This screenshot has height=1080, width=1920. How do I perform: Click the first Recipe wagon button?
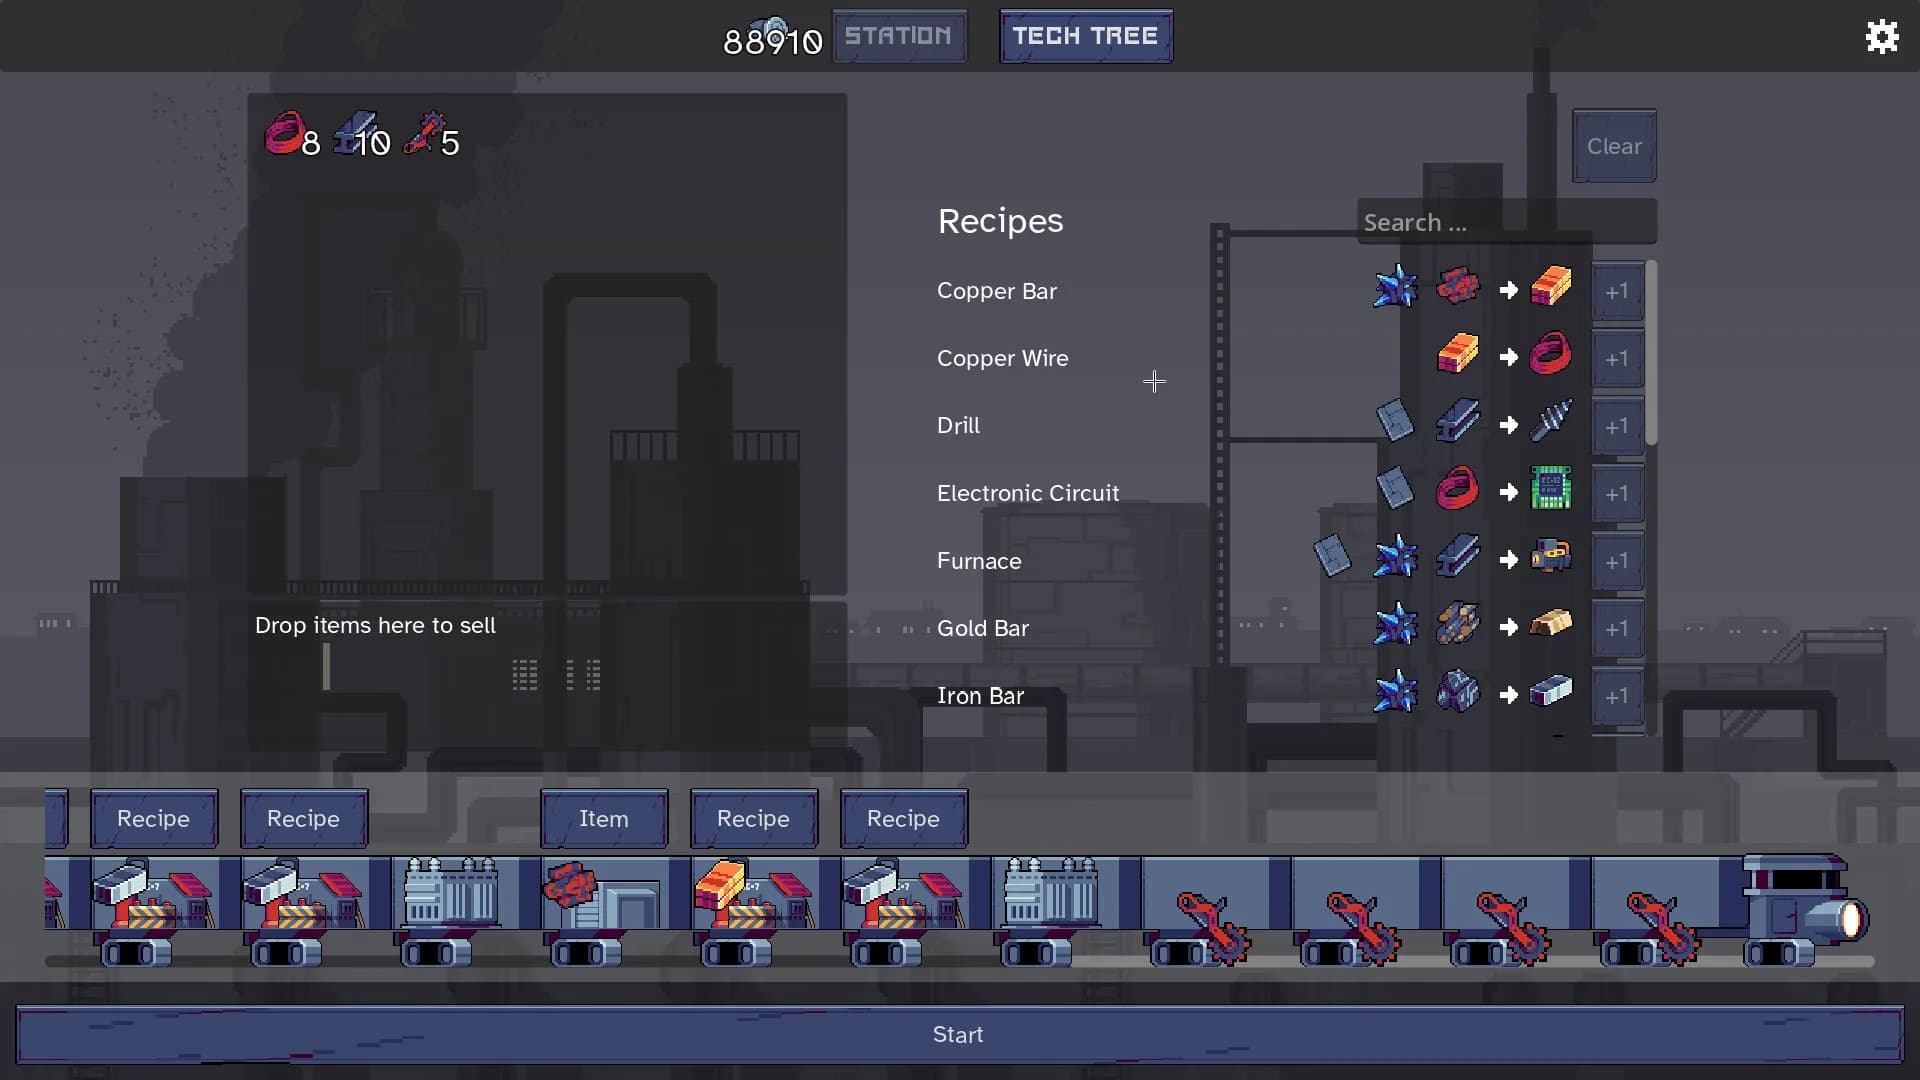(154, 819)
